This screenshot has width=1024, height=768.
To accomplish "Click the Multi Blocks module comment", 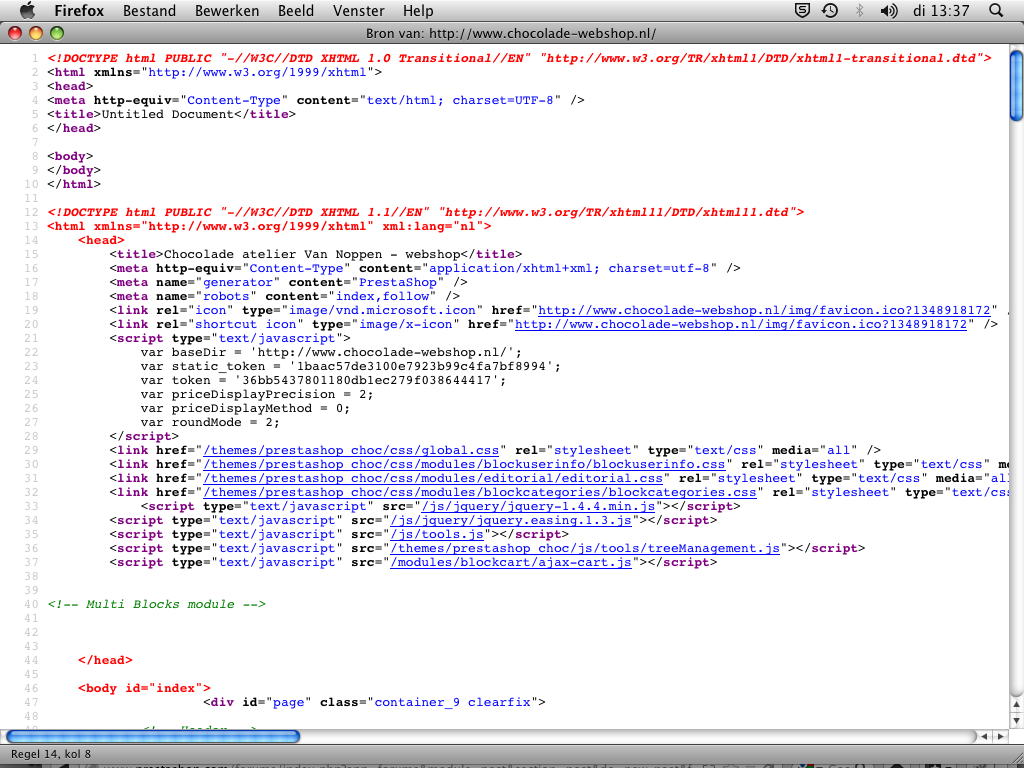I will click(x=157, y=604).
